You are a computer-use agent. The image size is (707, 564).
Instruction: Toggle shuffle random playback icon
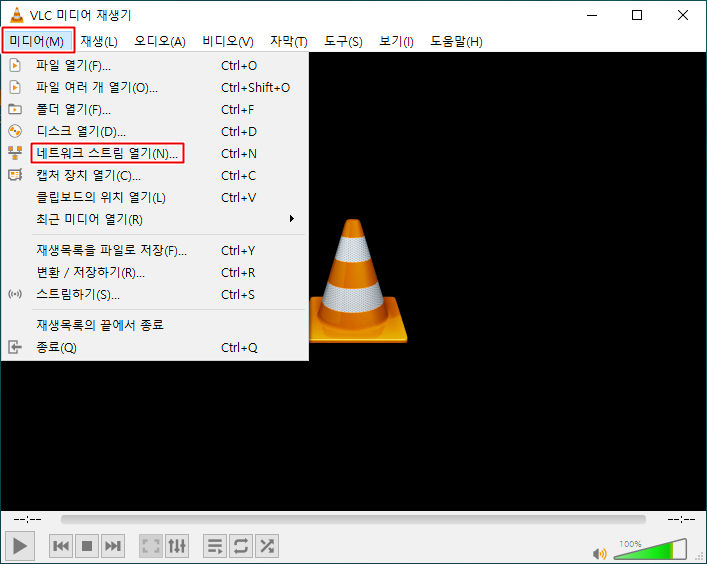pyautogui.click(x=267, y=546)
